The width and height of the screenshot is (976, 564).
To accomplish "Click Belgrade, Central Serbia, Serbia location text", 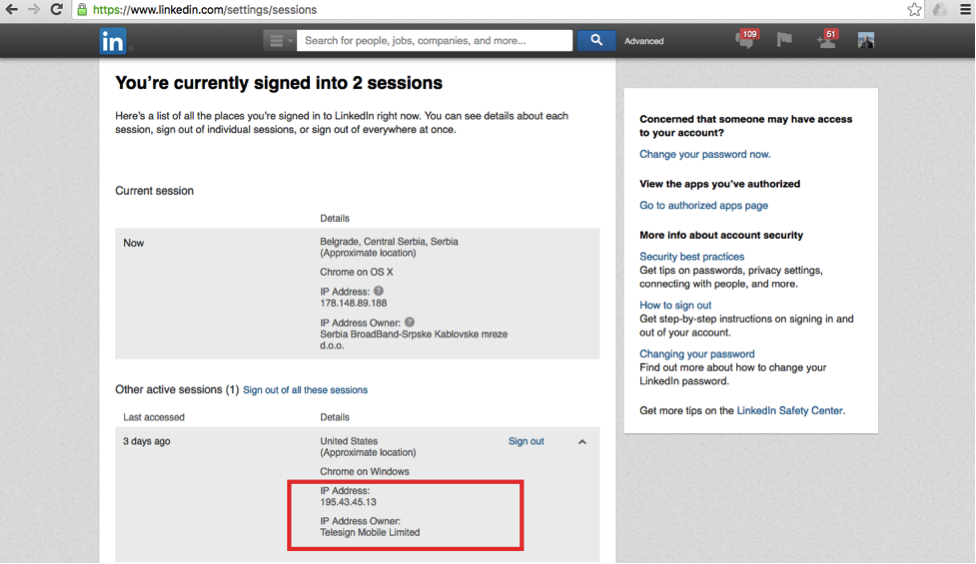I will point(389,241).
